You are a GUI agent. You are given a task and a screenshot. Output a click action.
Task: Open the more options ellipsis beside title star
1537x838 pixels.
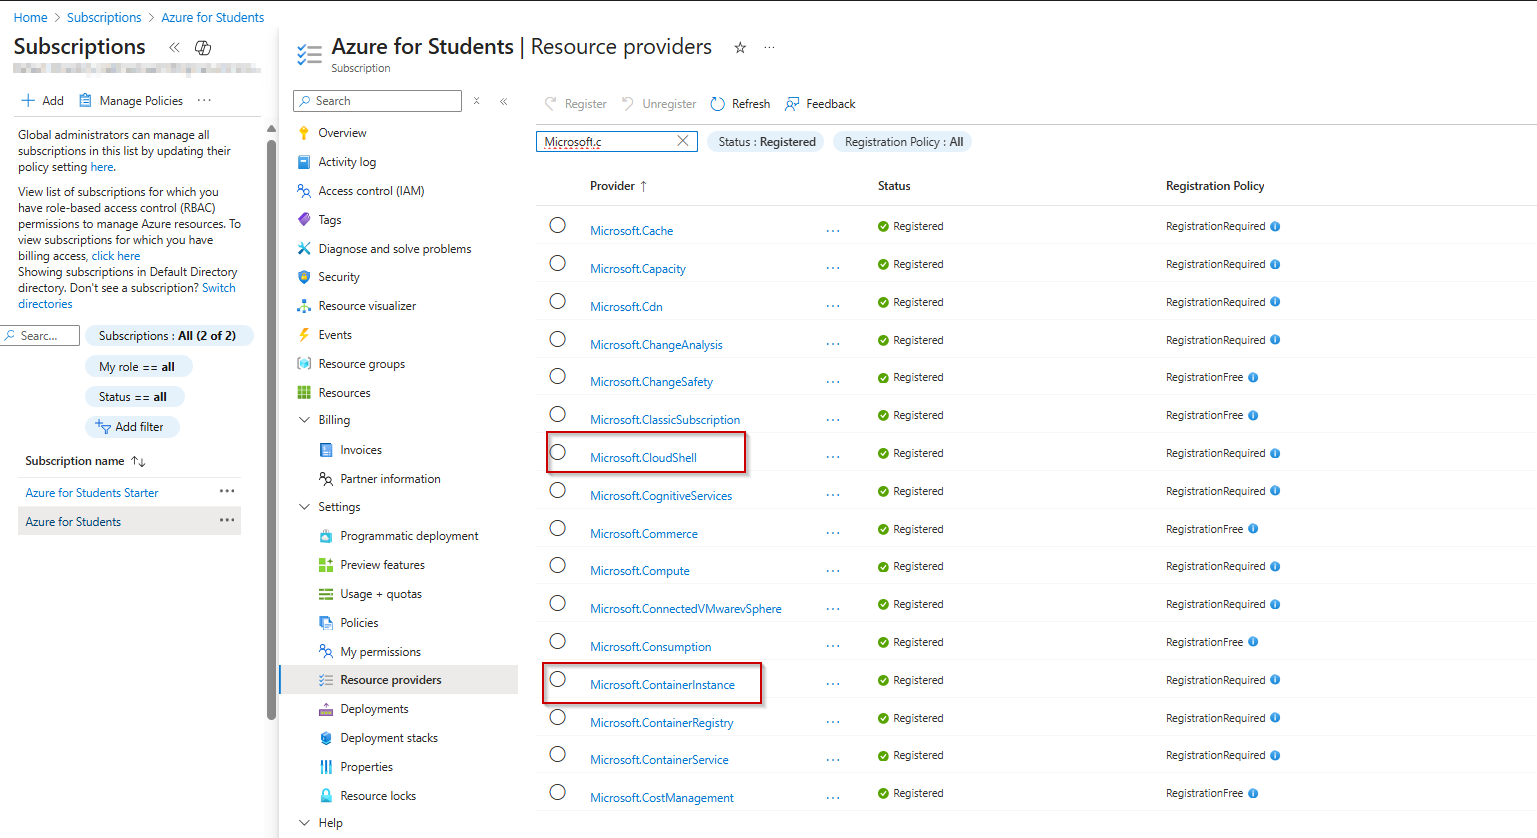point(769,48)
